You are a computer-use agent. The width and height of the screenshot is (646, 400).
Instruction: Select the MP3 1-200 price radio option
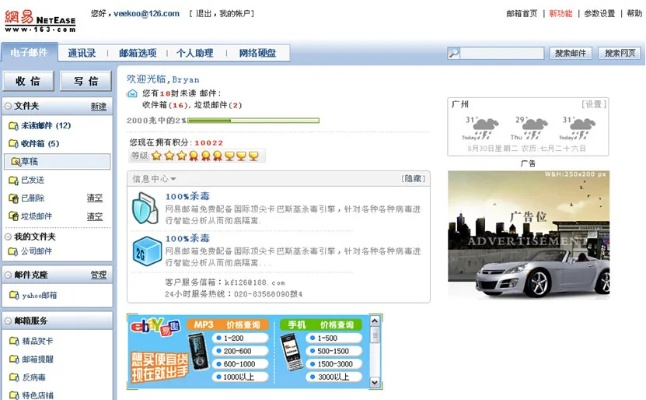(240, 338)
